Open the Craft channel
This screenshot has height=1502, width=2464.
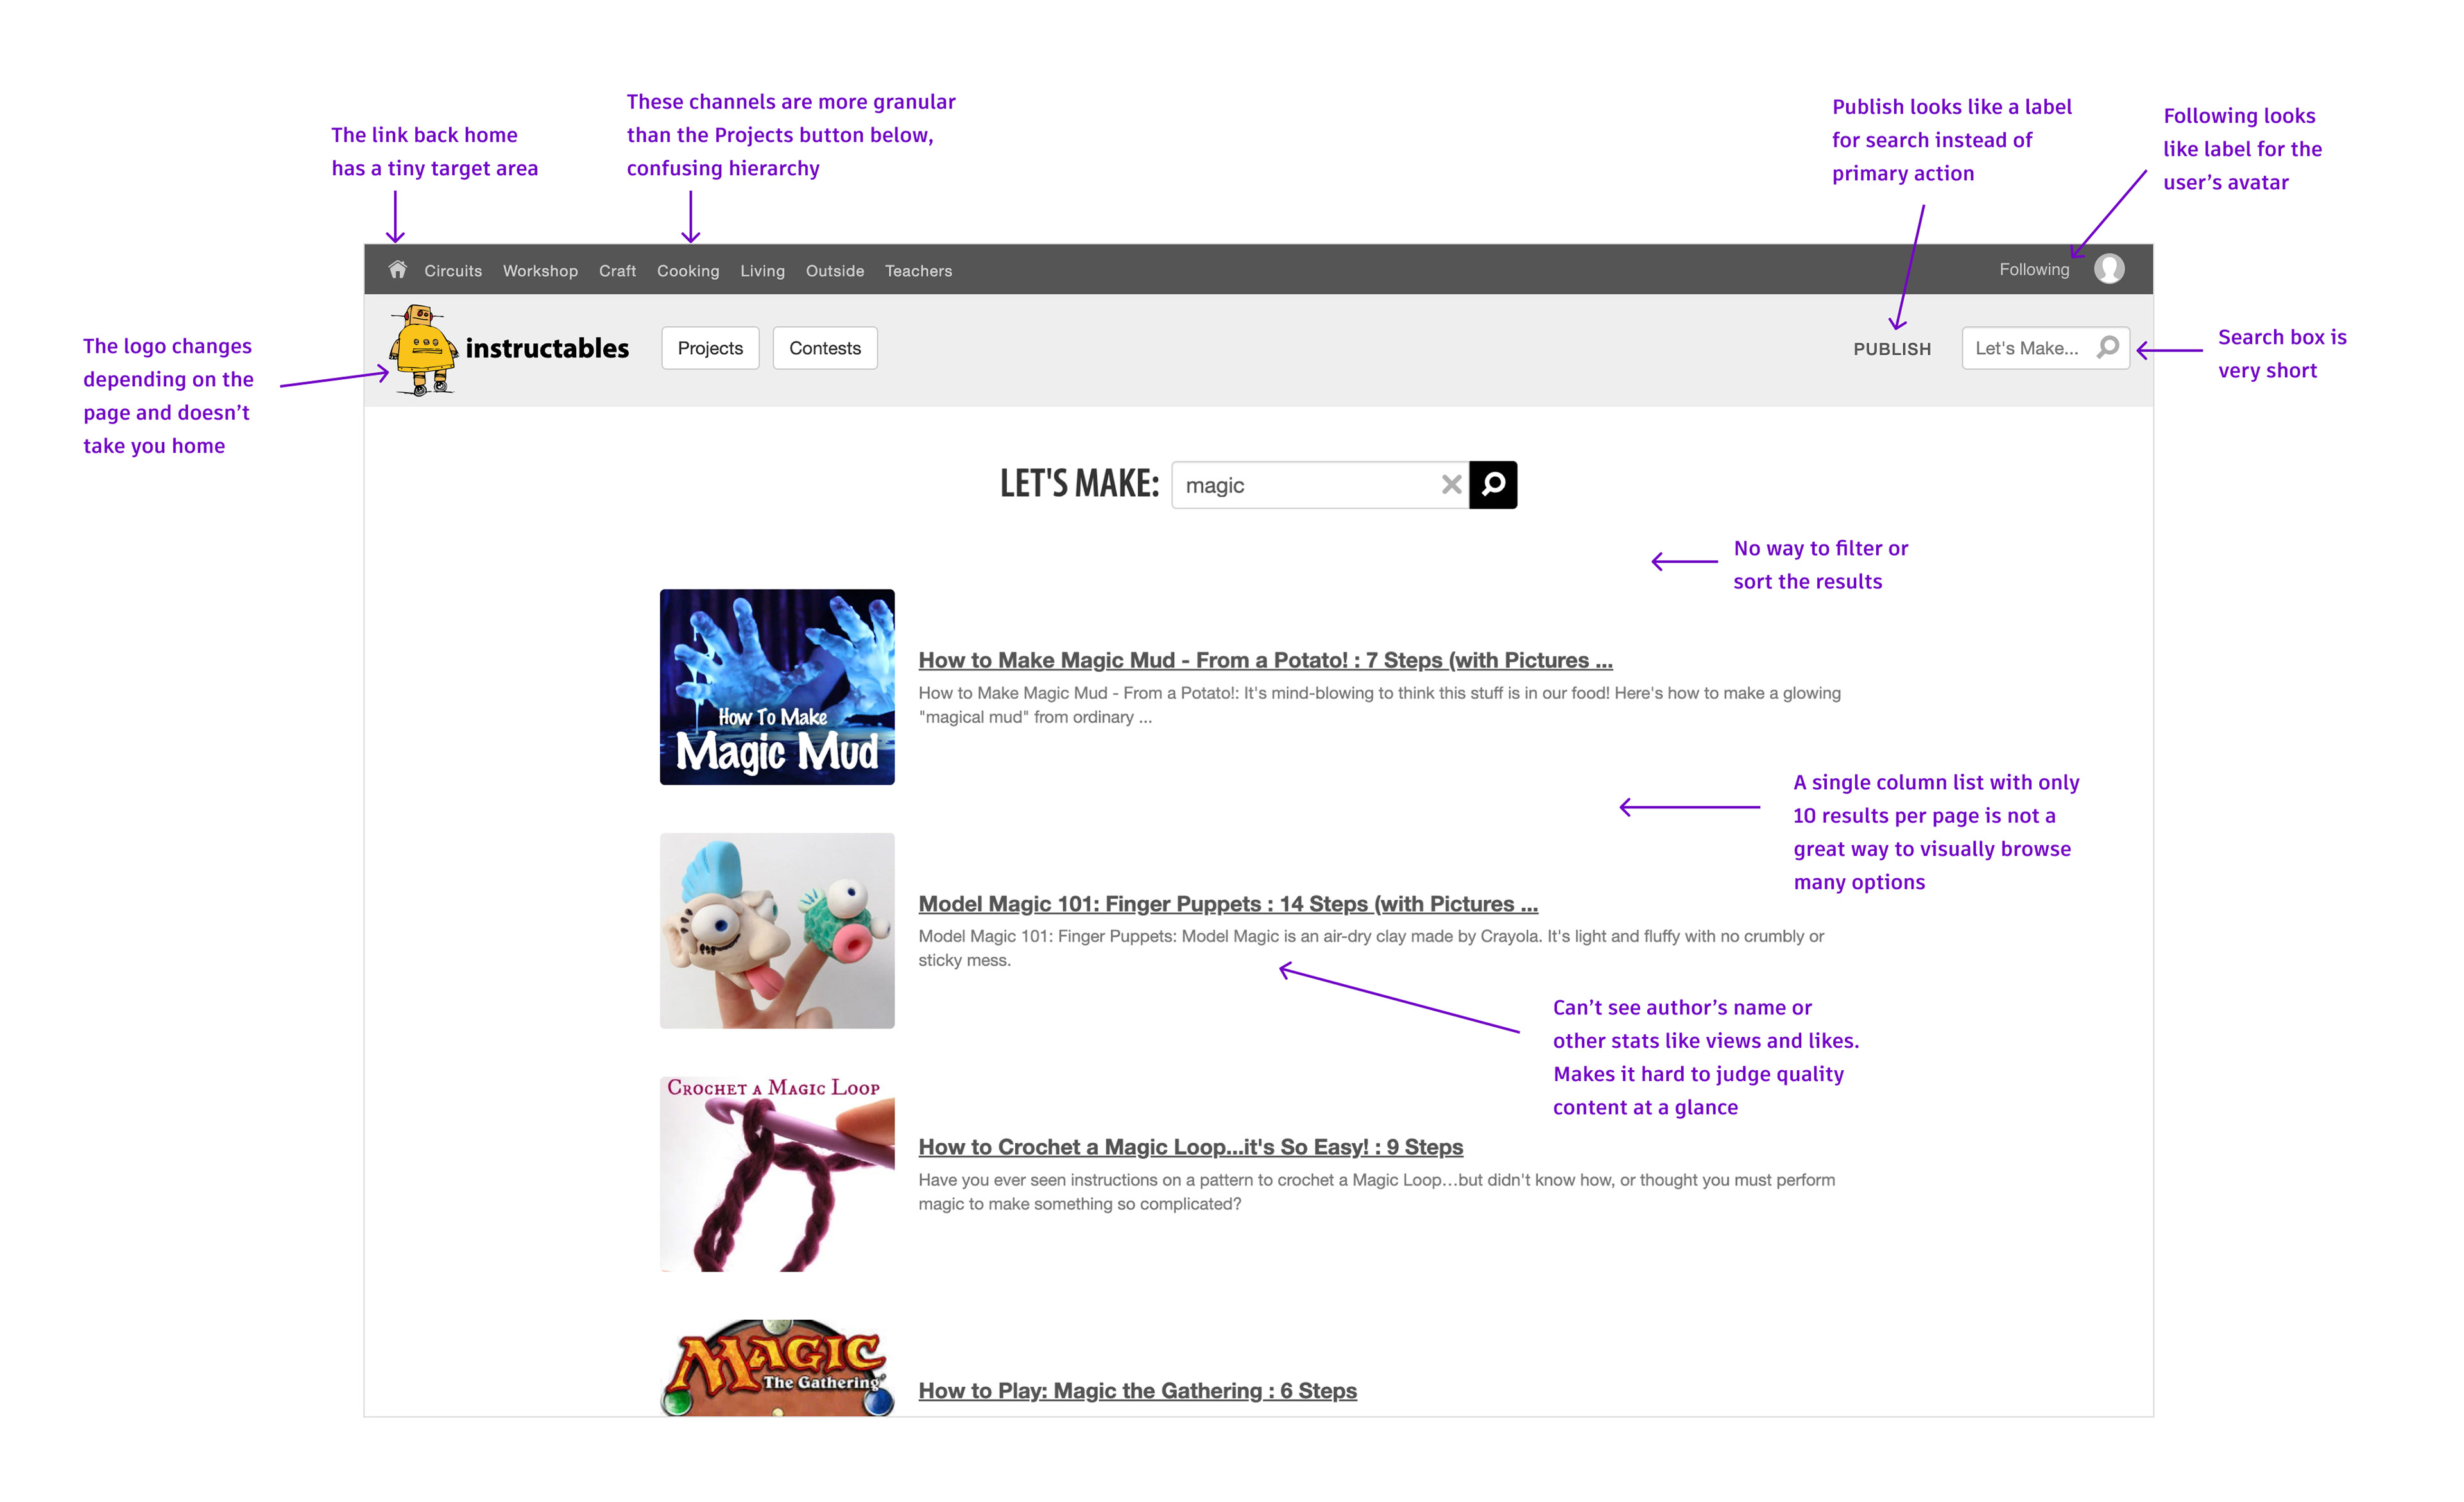pos(617,271)
